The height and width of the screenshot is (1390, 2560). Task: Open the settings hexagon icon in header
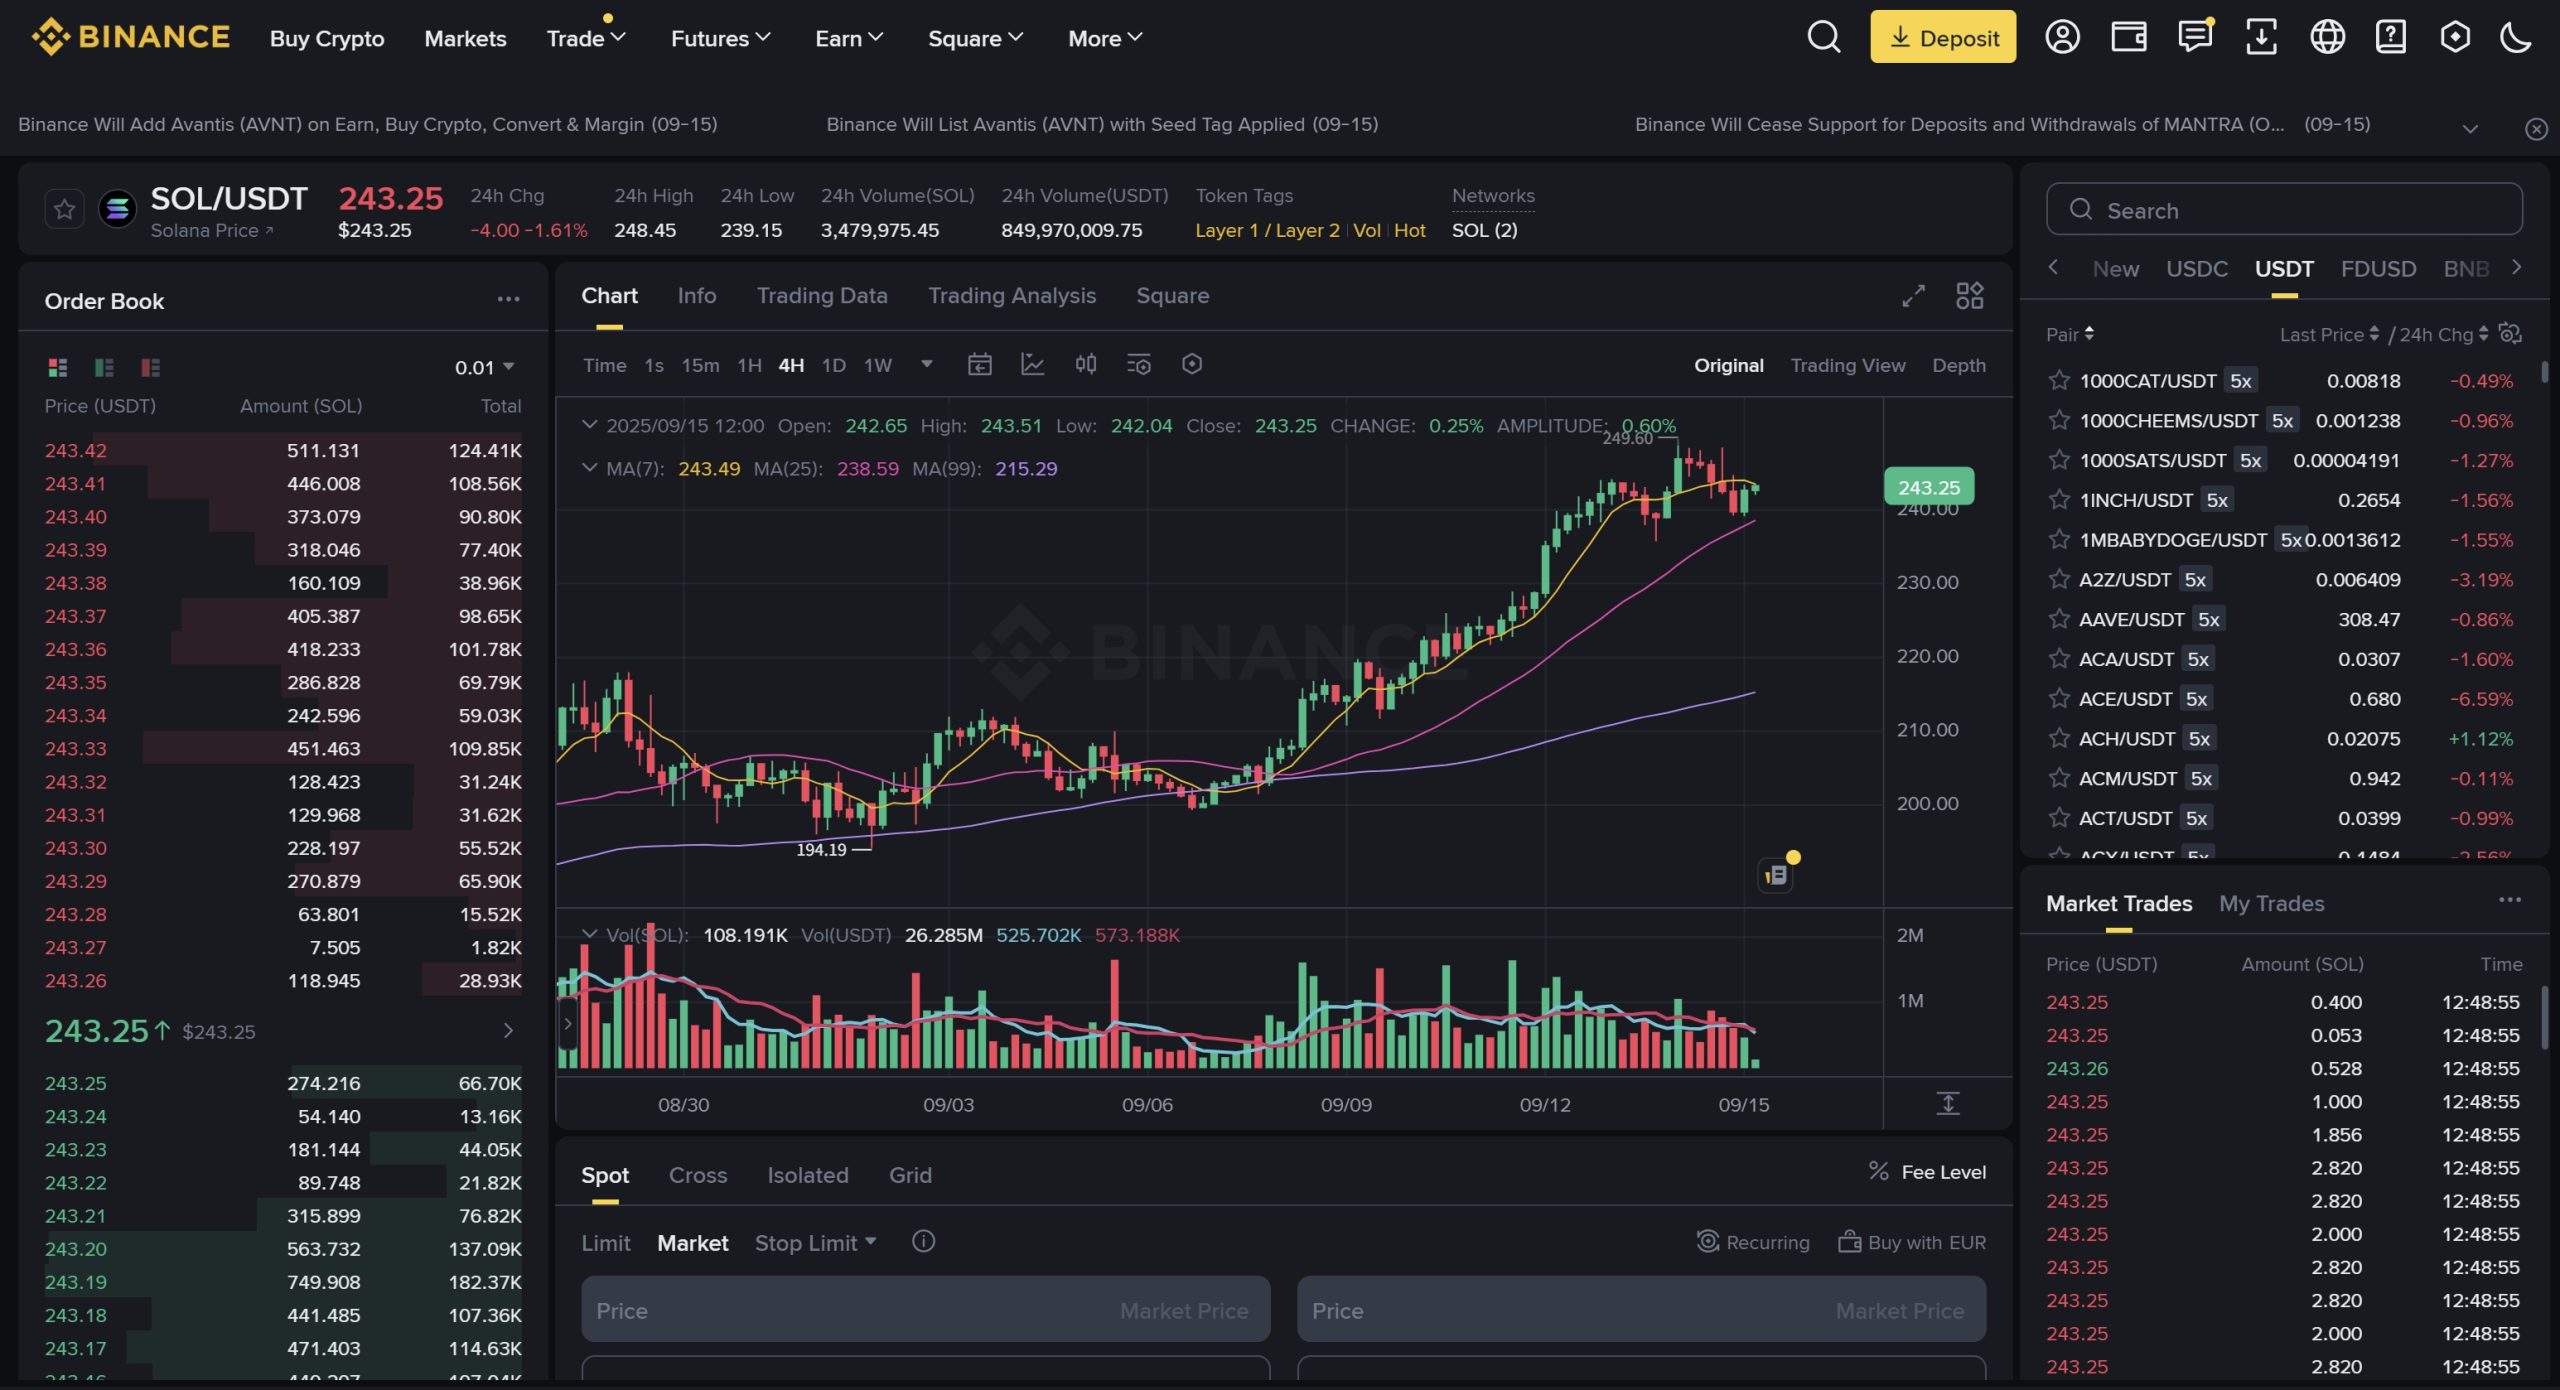tap(2455, 37)
